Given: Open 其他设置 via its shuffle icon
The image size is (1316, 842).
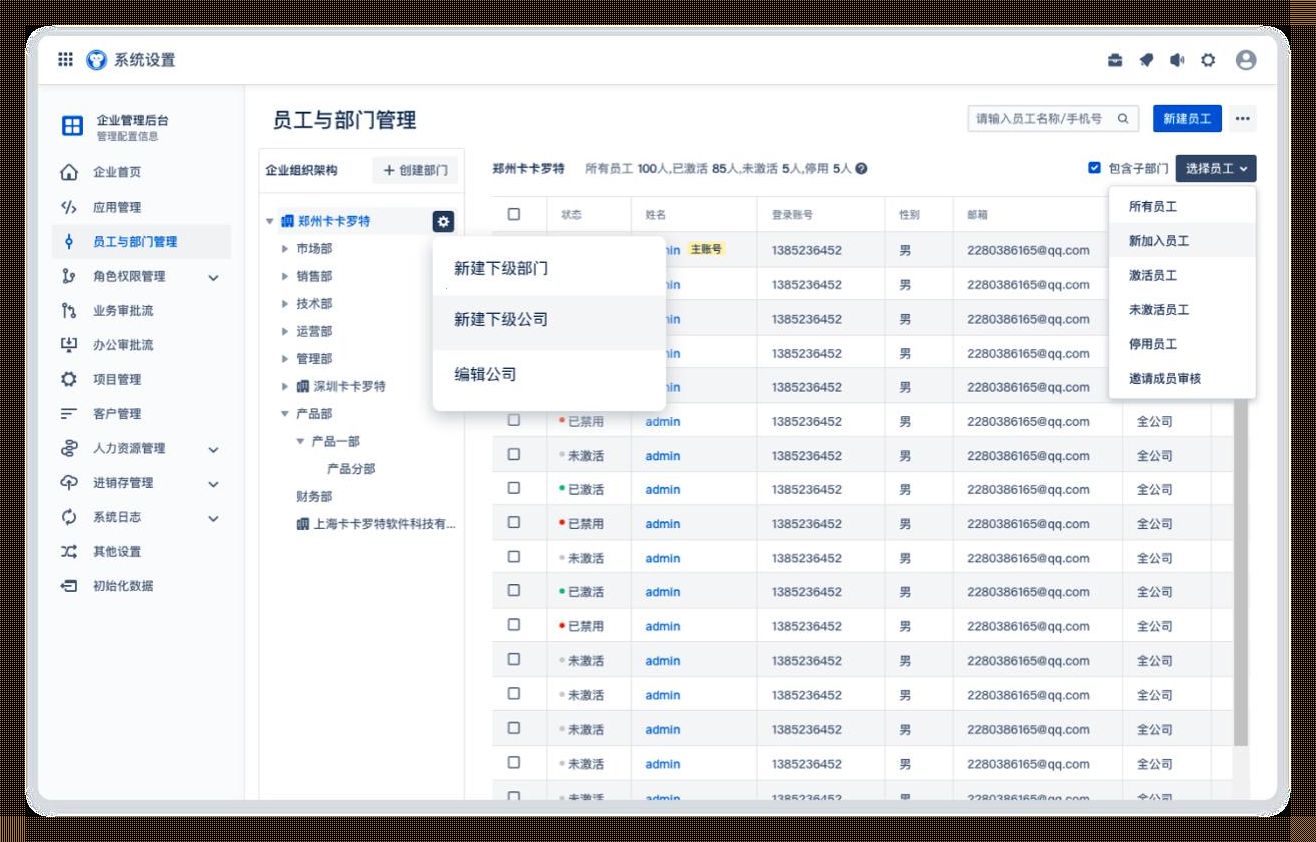Looking at the screenshot, I should pos(69,551).
